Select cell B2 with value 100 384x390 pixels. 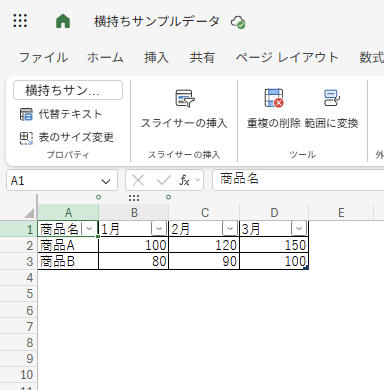[134, 245]
